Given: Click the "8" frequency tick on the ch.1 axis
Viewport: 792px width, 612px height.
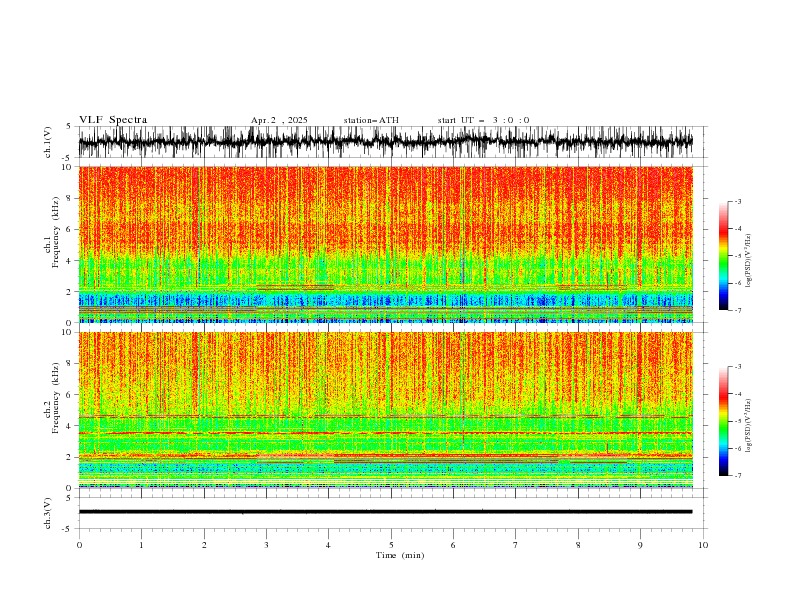Looking at the screenshot, I should point(70,198).
